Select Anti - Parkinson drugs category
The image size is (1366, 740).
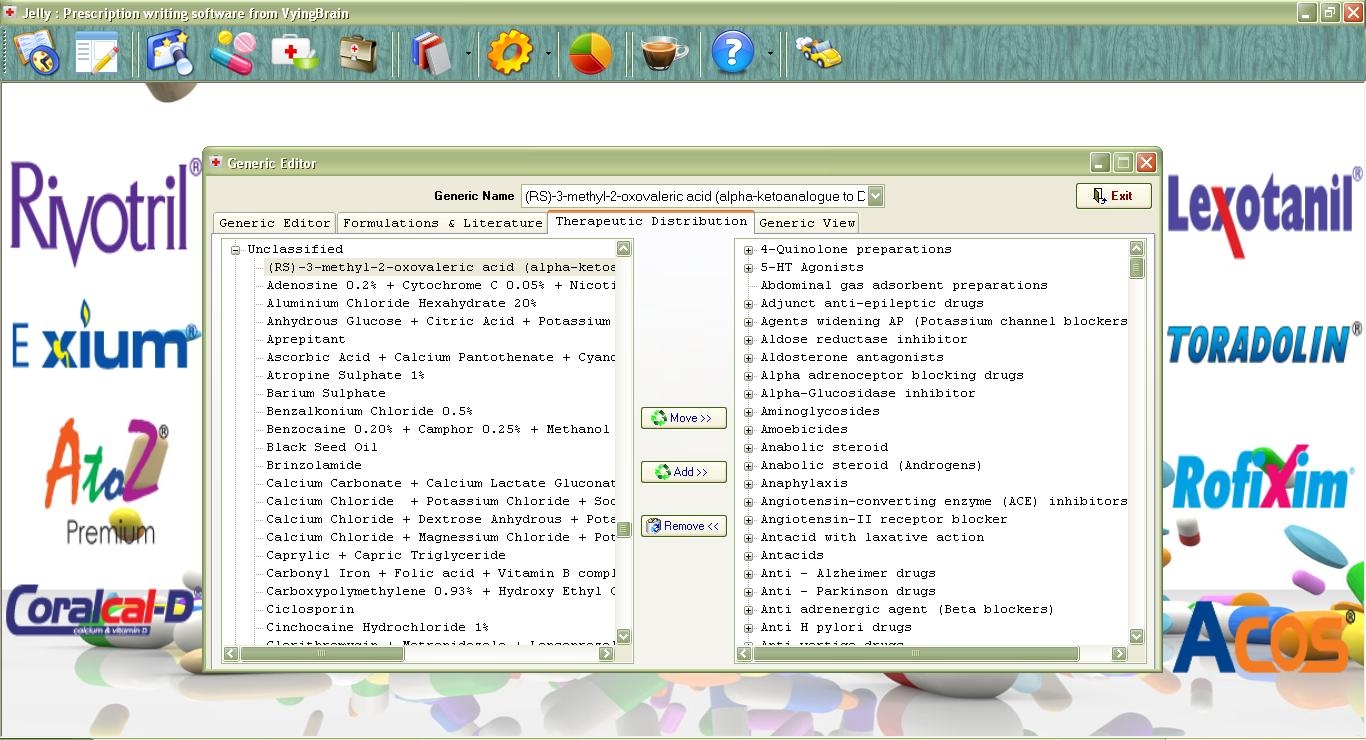click(x=848, y=591)
